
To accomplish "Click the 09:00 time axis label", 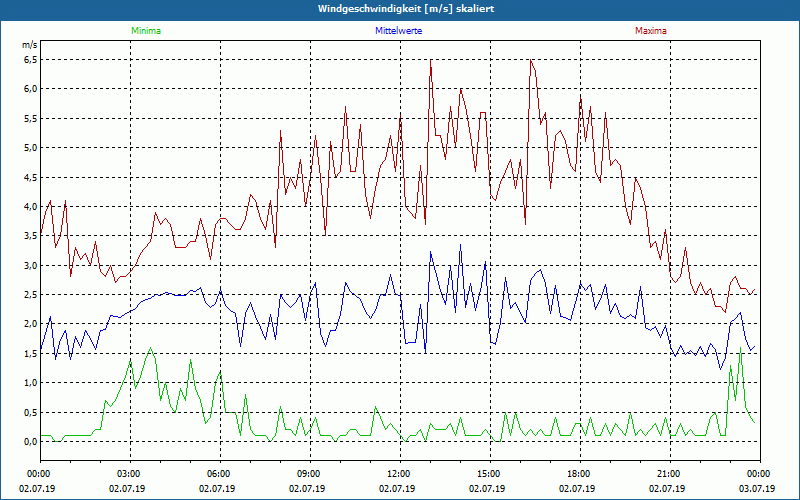I will point(307,474).
